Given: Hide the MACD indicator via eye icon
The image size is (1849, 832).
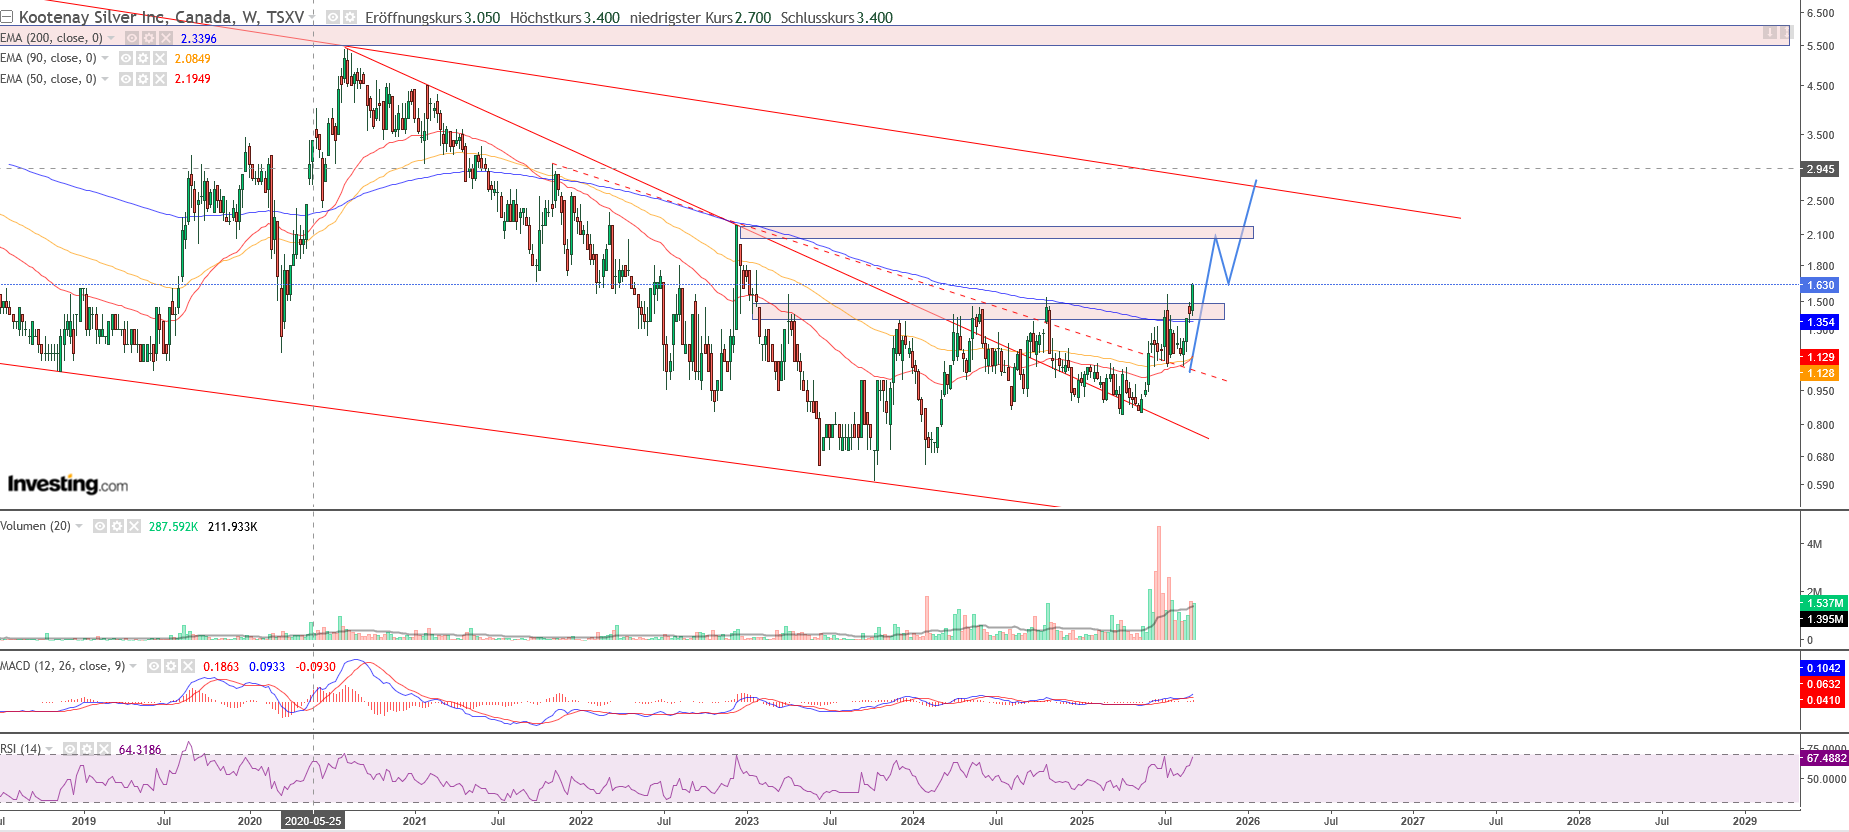Looking at the screenshot, I should pos(154,666).
